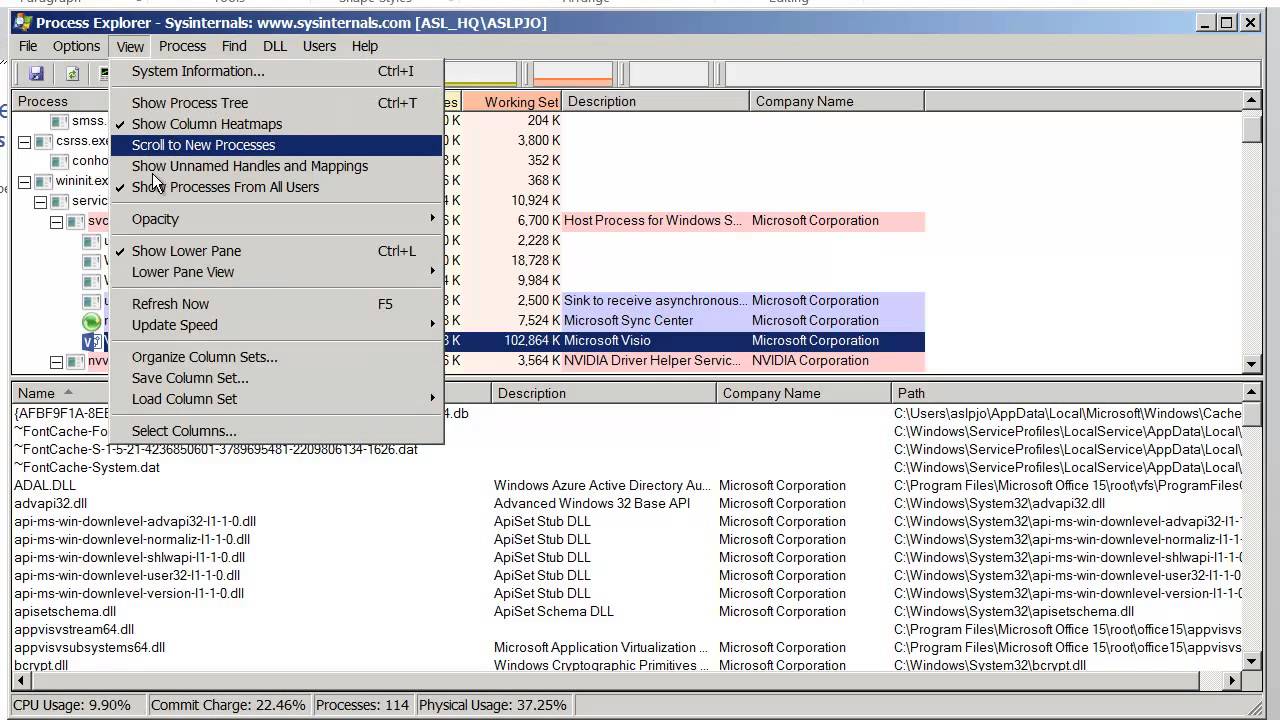Open the Update Speed submenu

coord(276,325)
